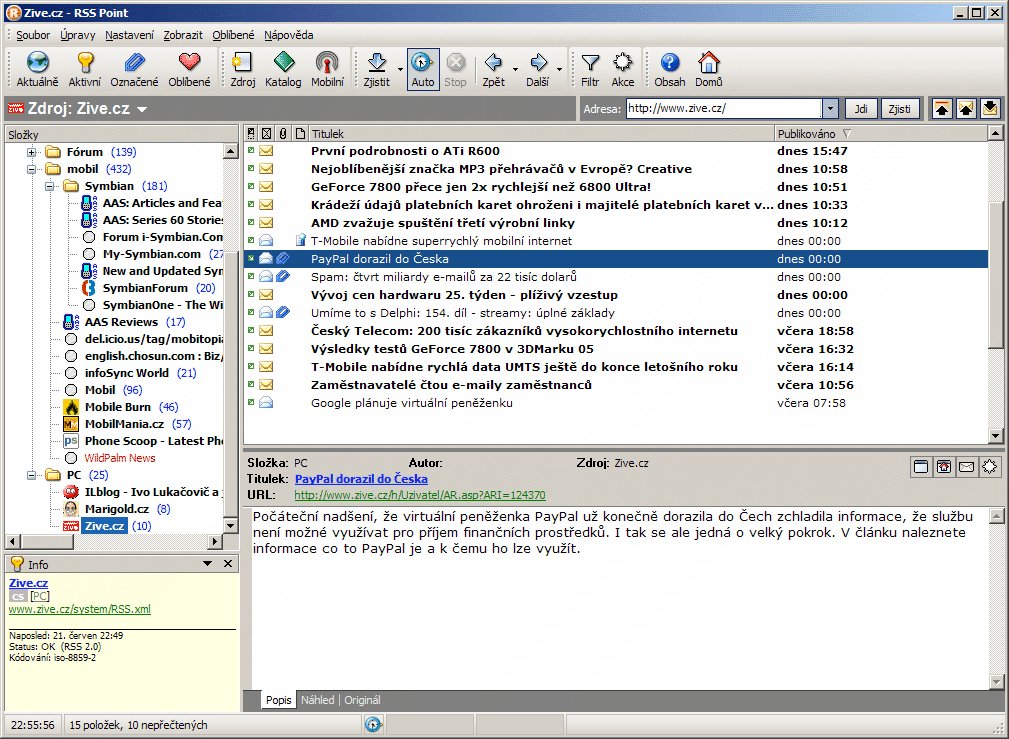The width and height of the screenshot is (1009, 739).
Task: Select SymbianForum feed in tree
Action: [x=145, y=288]
